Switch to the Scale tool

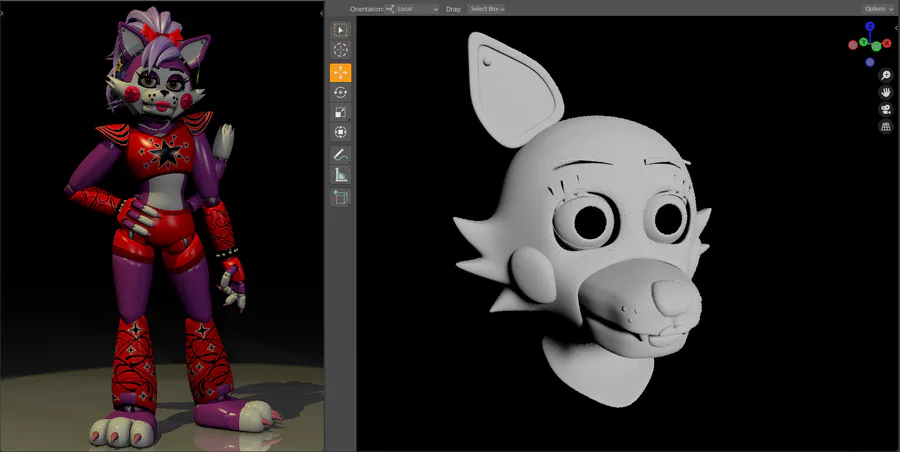(x=341, y=113)
